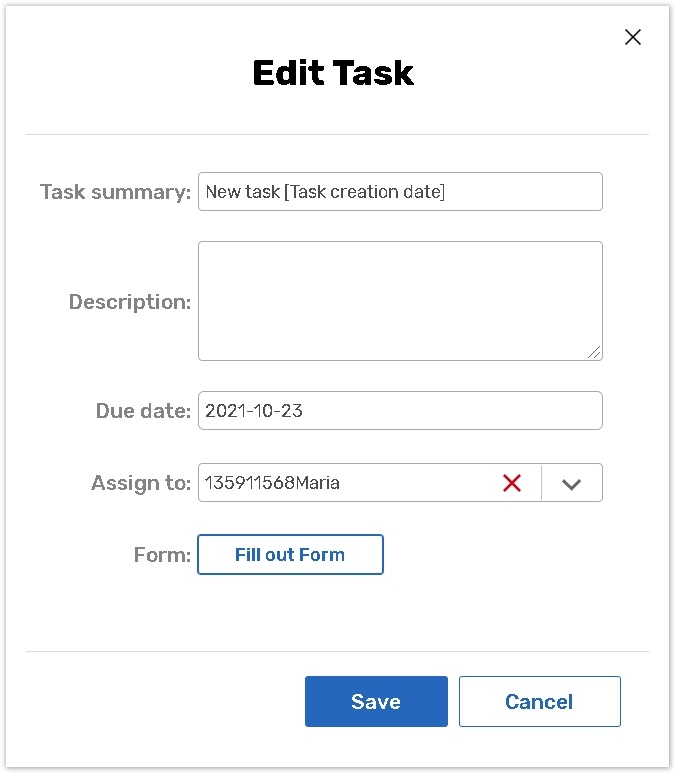Screen dimensions: 675x773
Task: Click the Form label text
Action: pos(162,555)
